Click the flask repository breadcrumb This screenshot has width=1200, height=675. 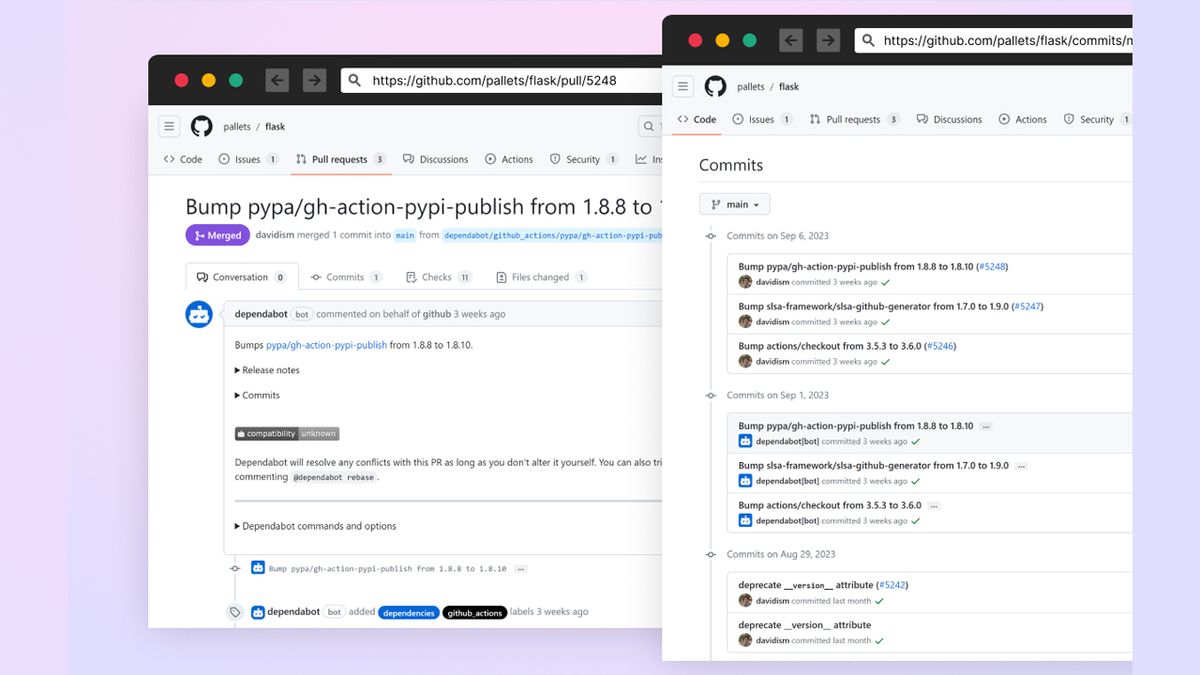tap(788, 86)
